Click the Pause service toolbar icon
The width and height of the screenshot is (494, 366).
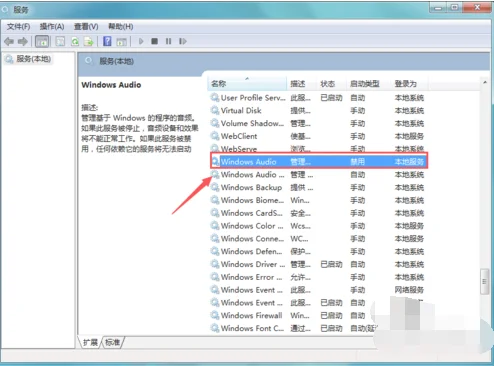click(168, 41)
